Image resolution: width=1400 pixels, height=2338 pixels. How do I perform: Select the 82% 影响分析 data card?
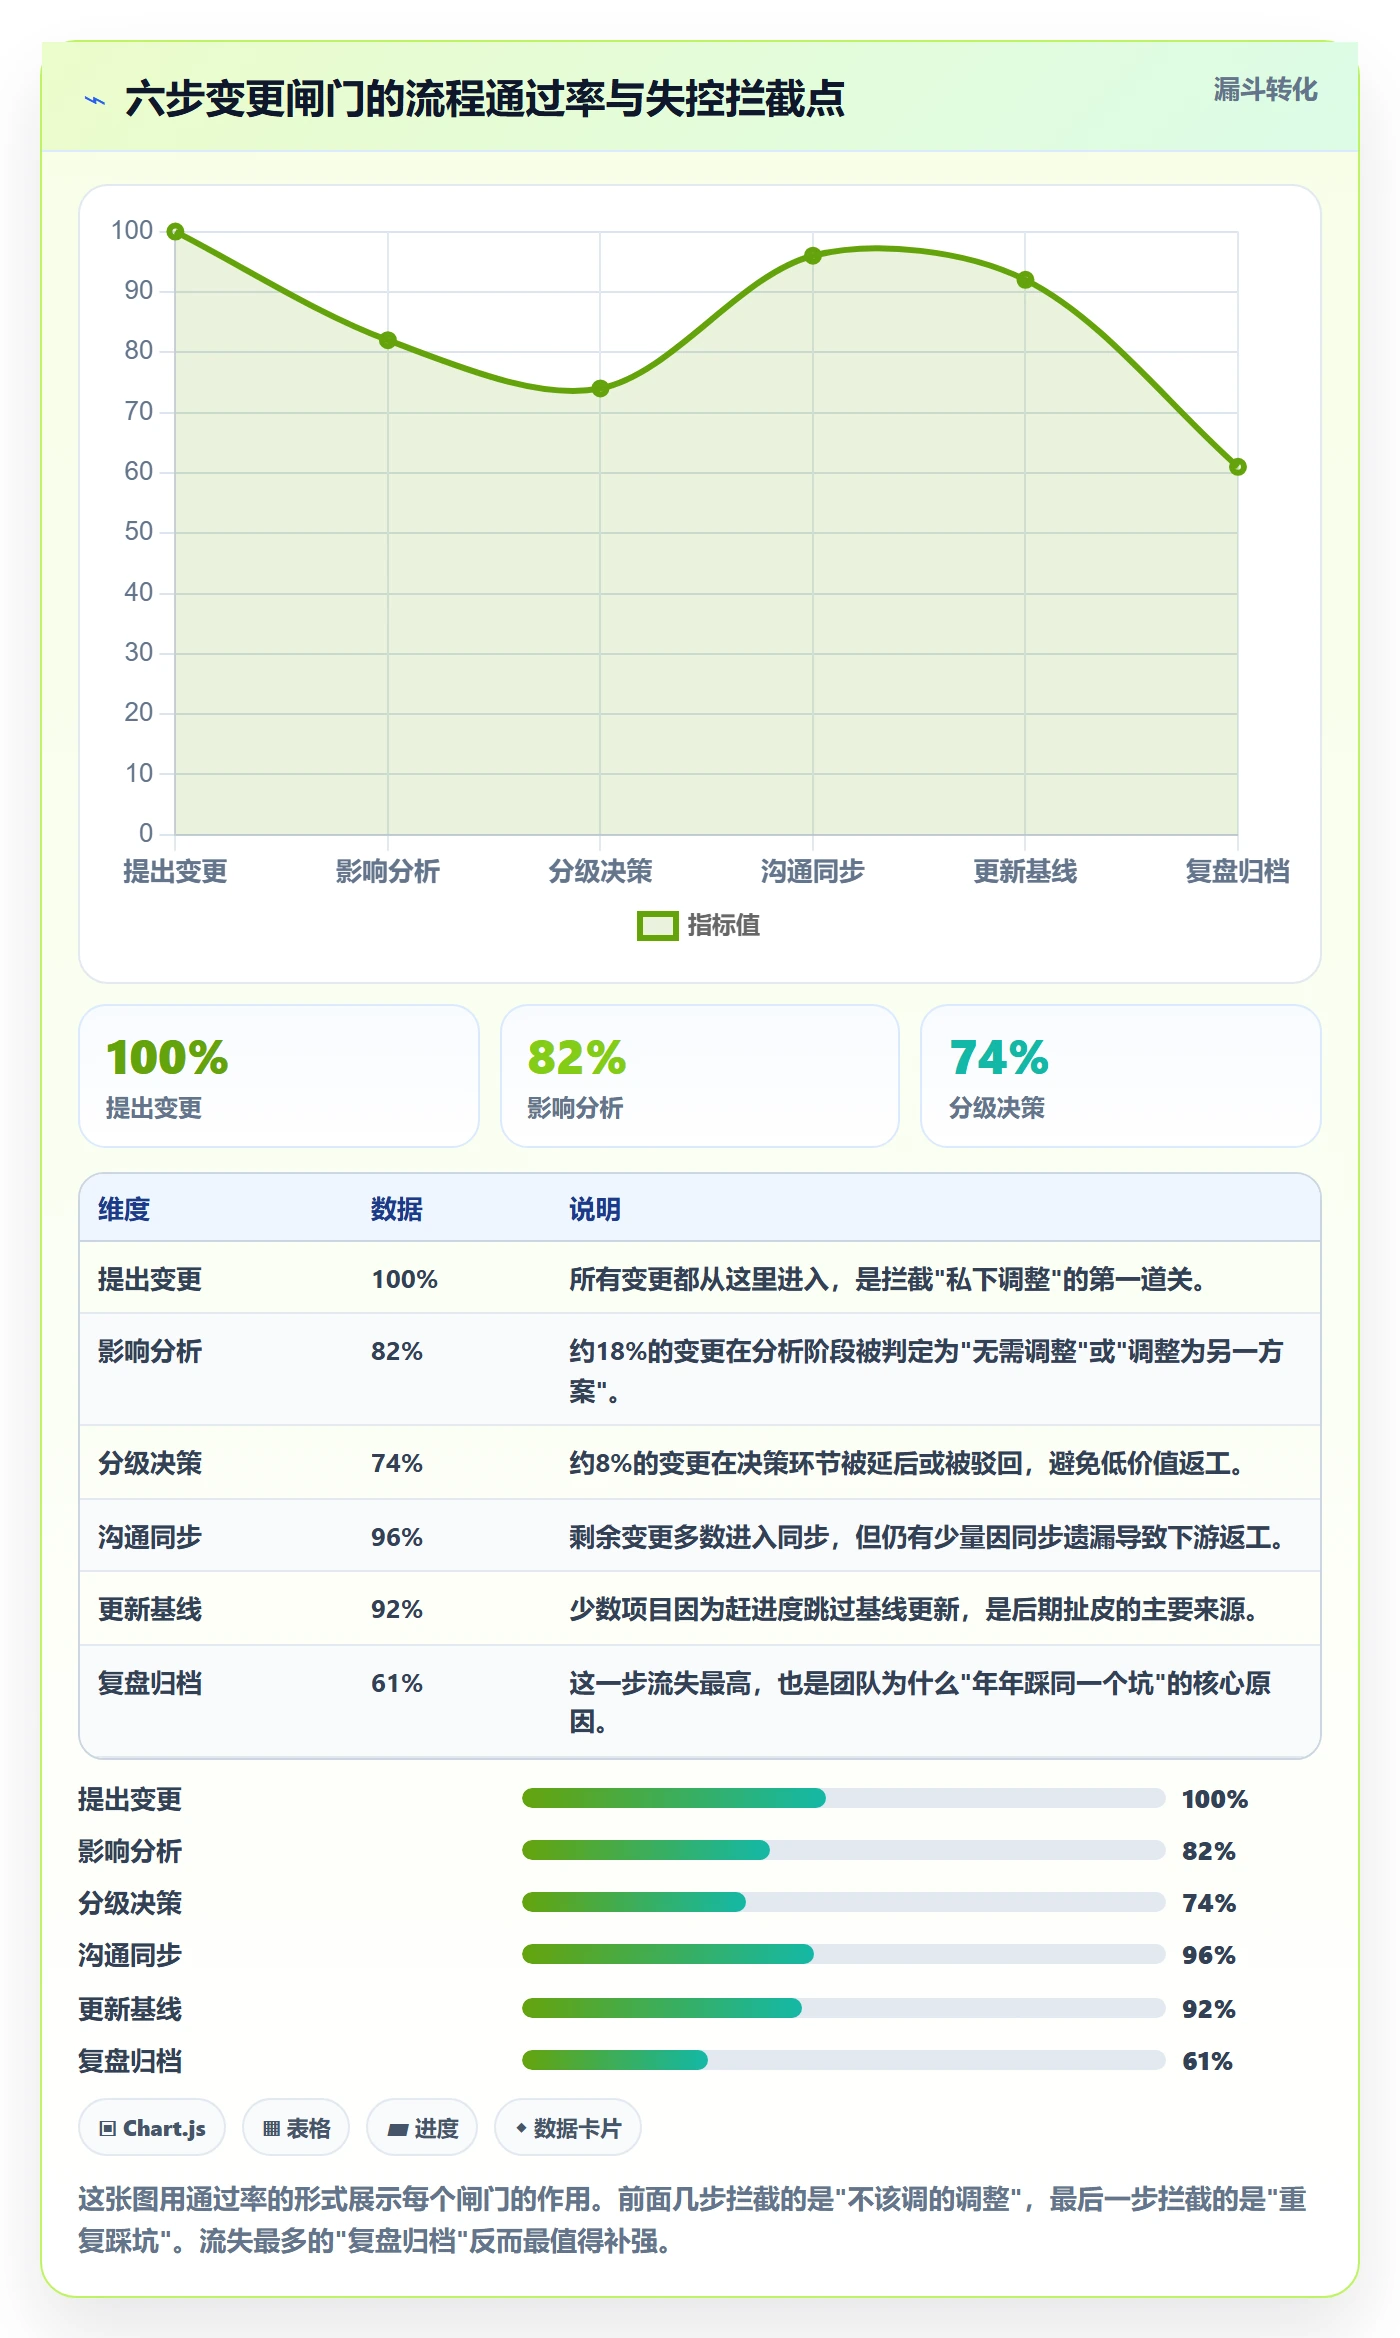700,1076
